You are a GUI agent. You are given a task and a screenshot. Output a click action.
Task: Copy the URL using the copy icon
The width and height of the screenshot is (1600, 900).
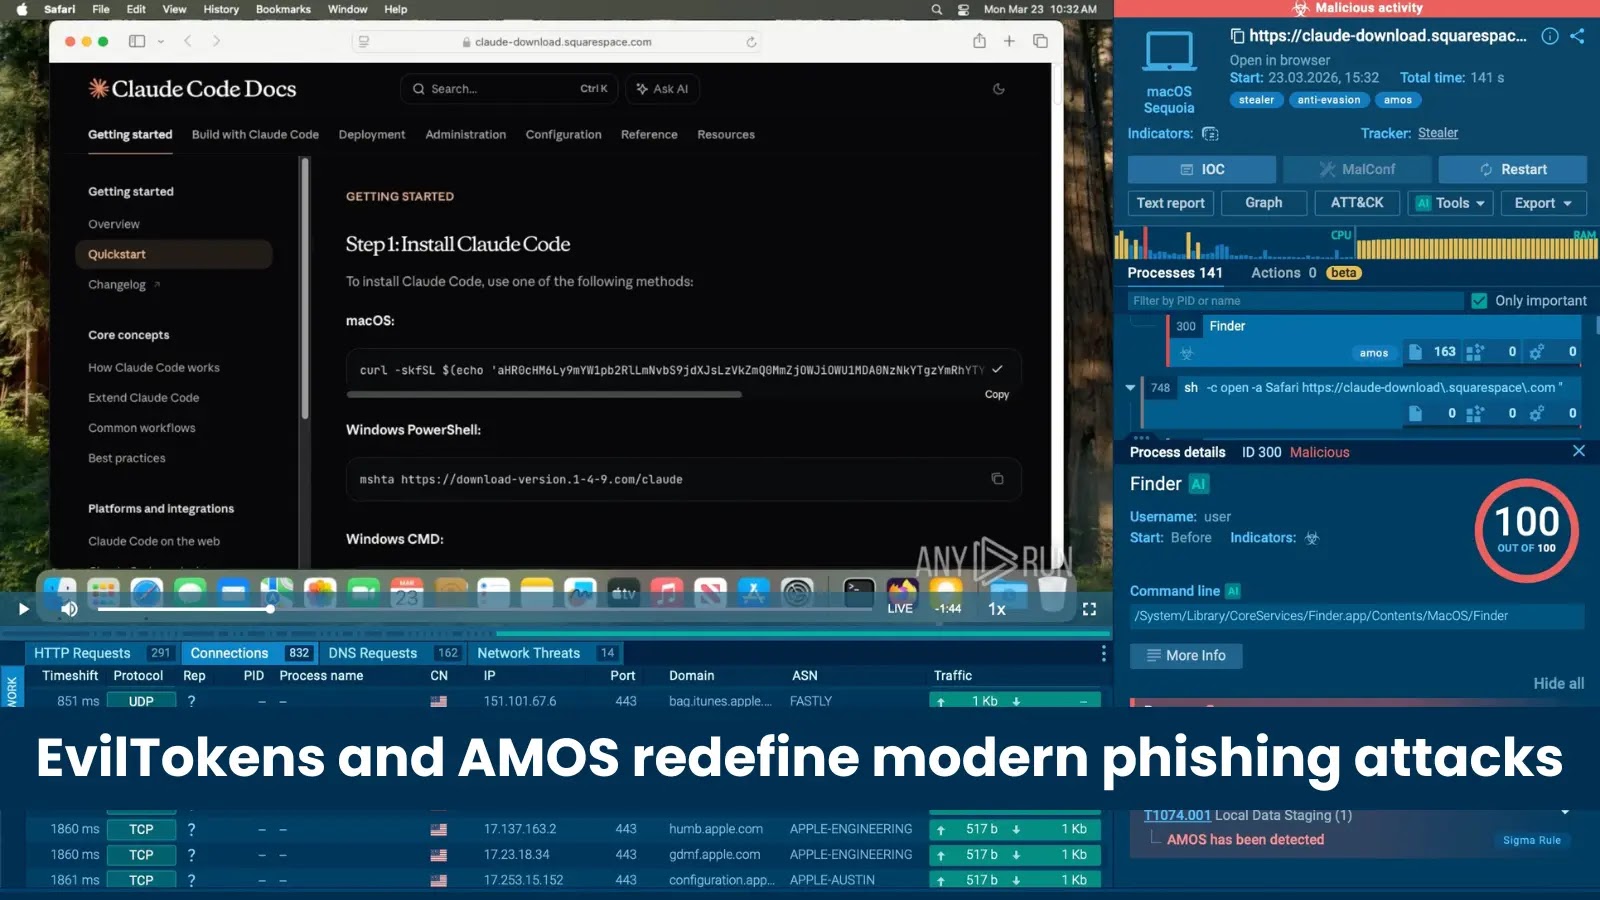(1237, 35)
